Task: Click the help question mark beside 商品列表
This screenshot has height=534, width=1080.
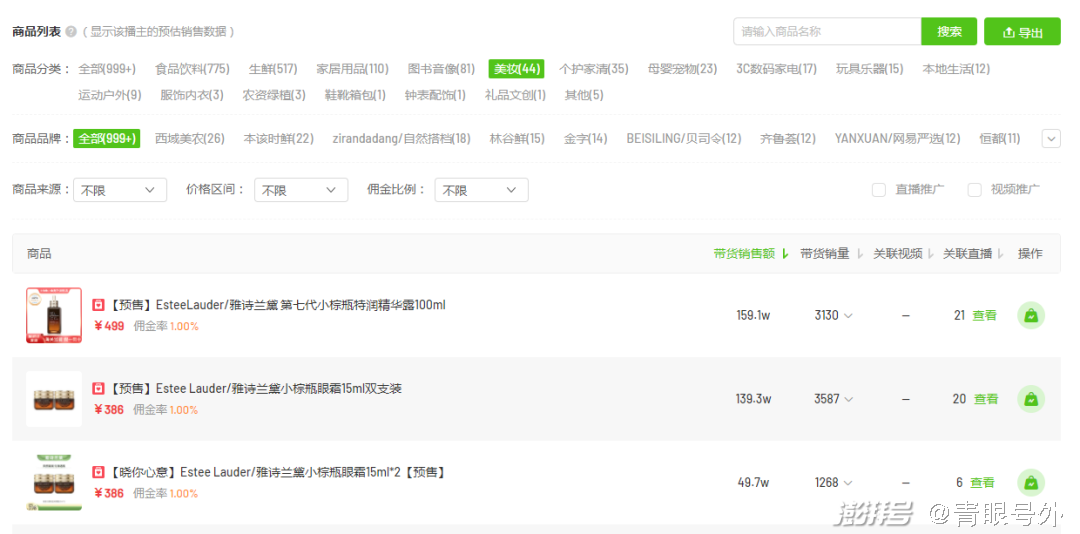Action: [71, 32]
